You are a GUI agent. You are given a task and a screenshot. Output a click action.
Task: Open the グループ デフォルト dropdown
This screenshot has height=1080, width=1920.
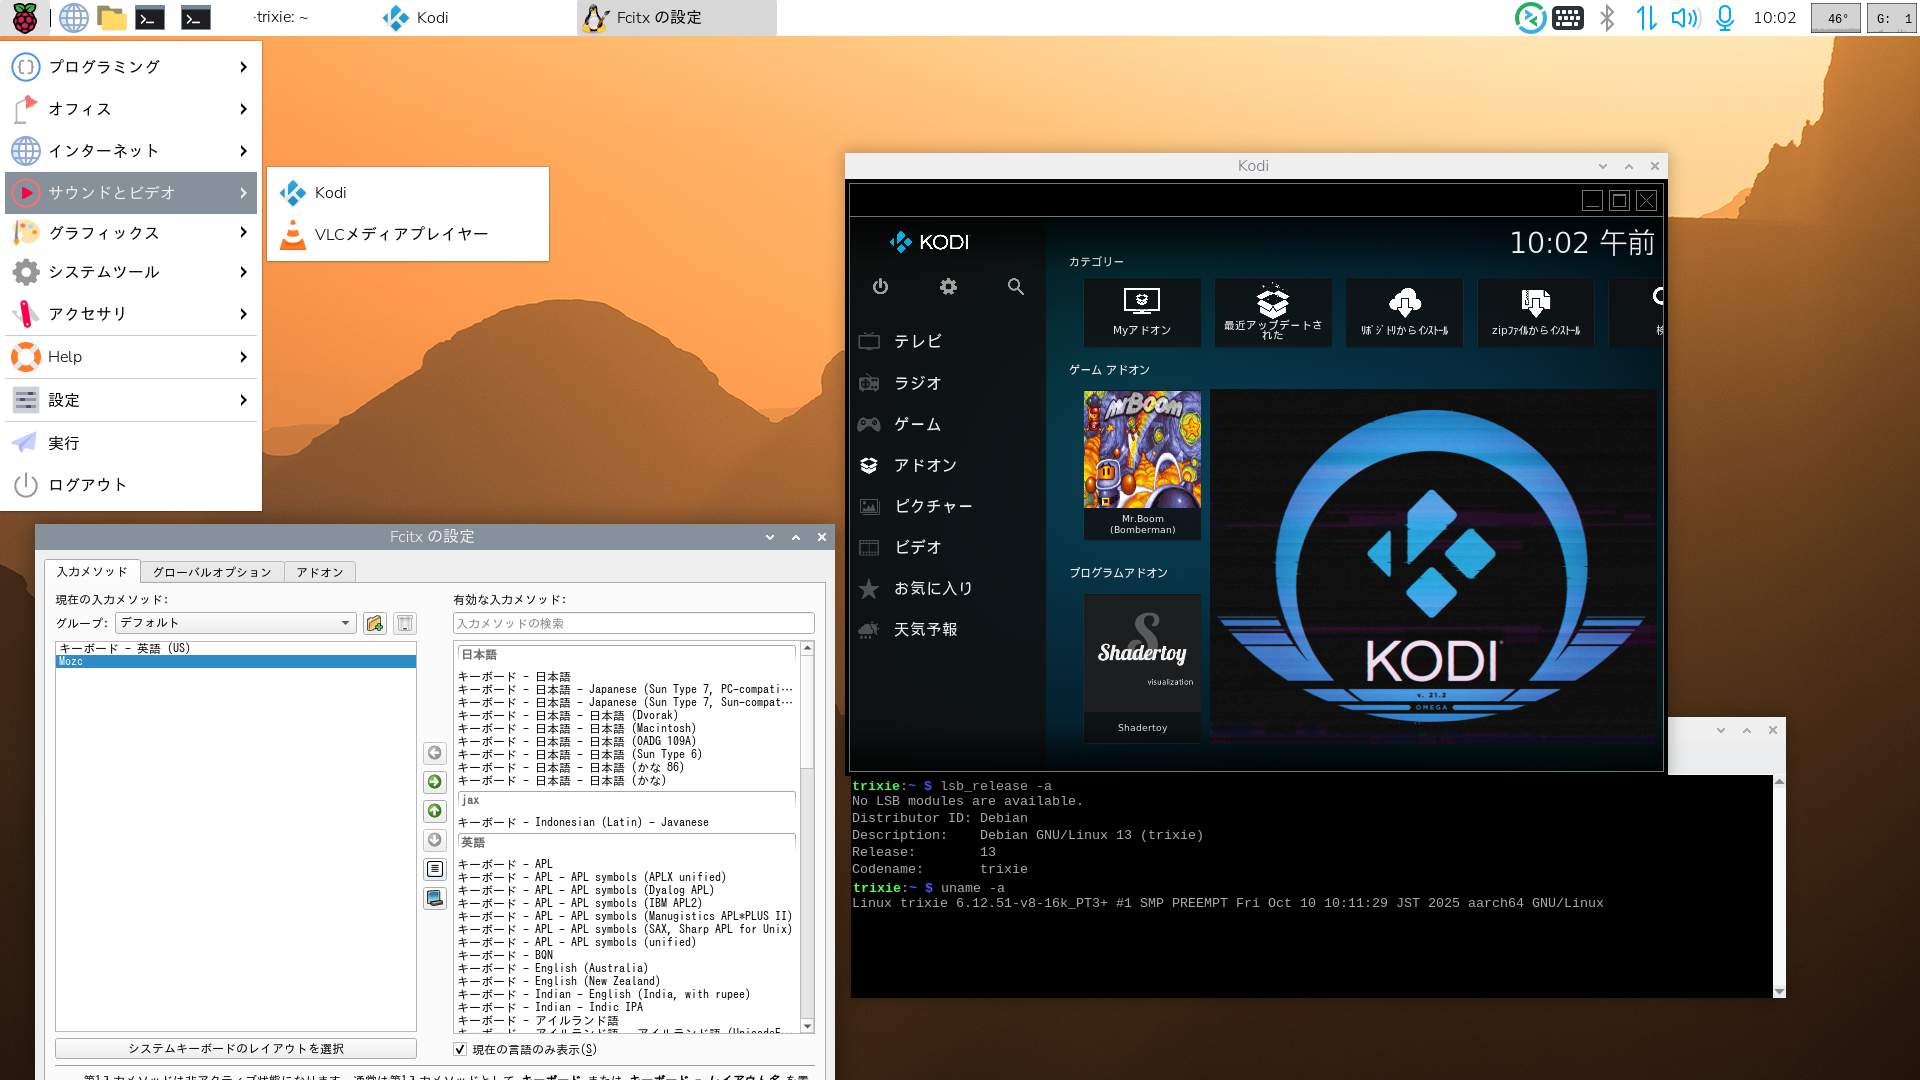236,623
